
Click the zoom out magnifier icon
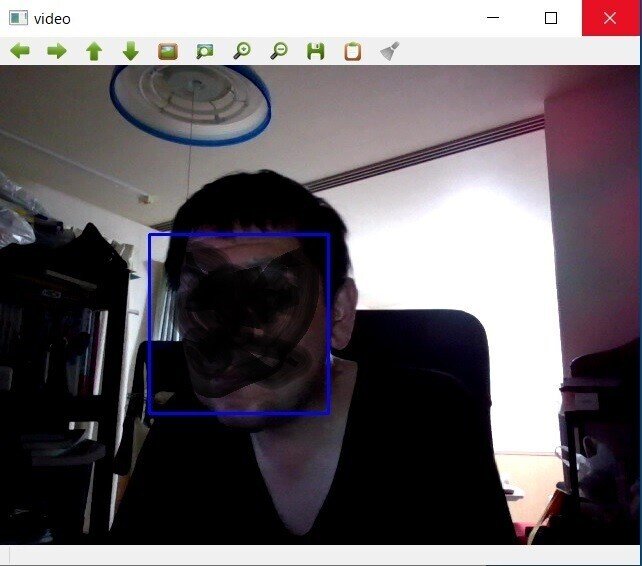click(279, 51)
